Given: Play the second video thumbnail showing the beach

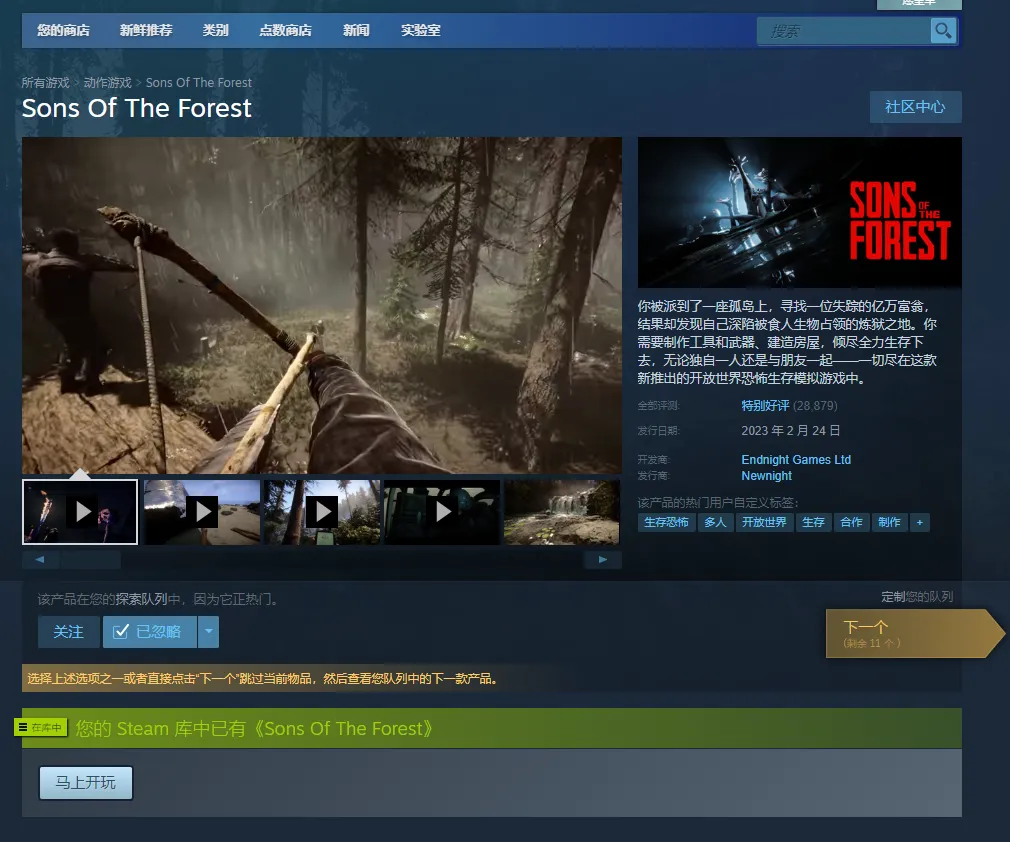Looking at the screenshot, I should click(x=202, y=512).
